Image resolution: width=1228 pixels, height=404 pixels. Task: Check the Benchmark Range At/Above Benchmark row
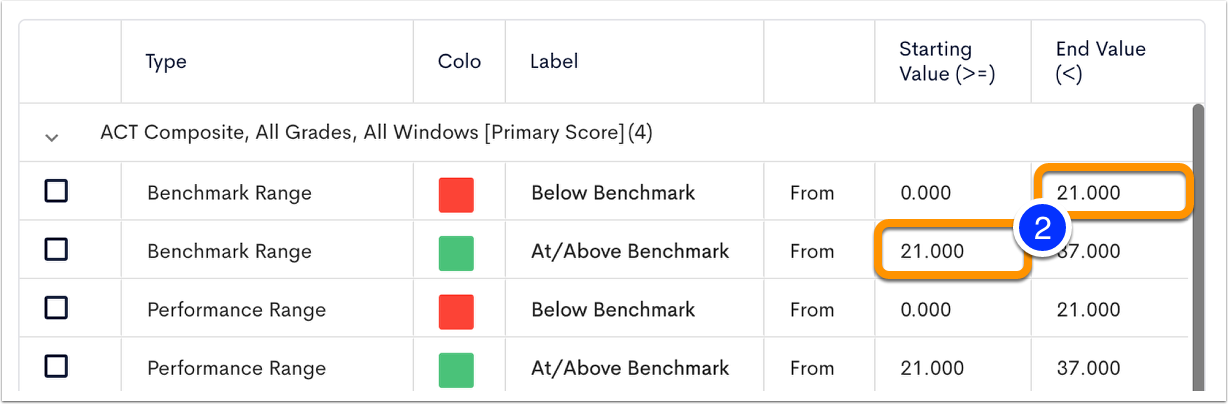tap(56, 249)
